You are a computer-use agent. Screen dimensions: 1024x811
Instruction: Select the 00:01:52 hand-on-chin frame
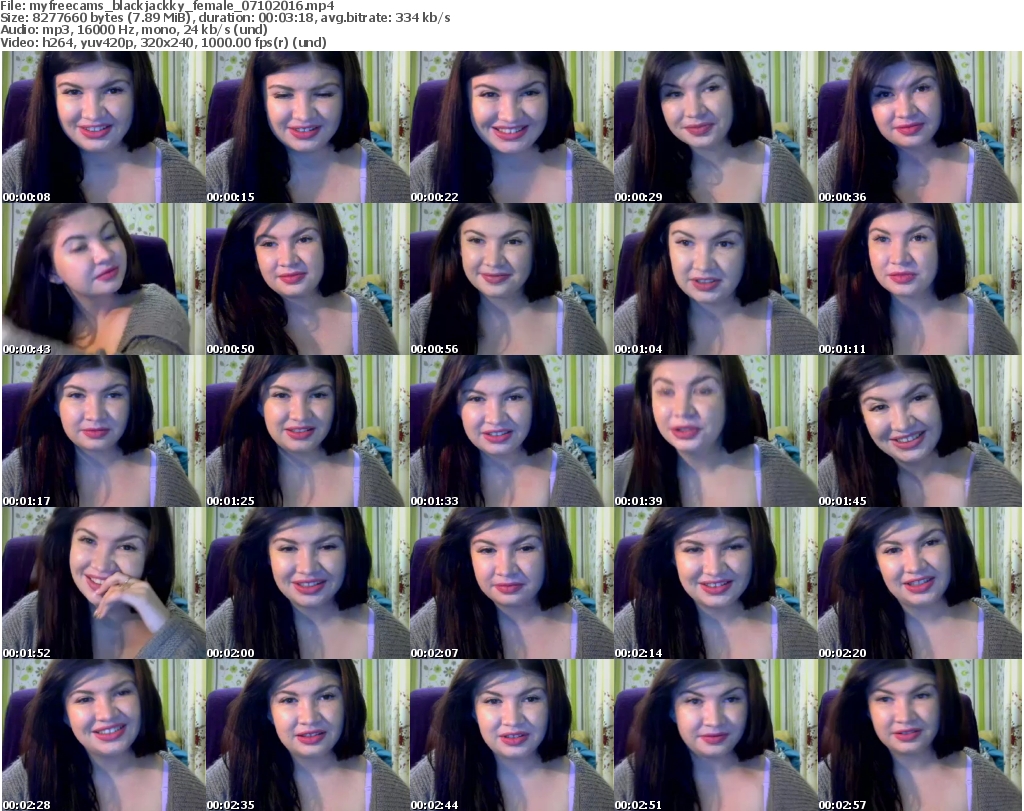[103, 583]
